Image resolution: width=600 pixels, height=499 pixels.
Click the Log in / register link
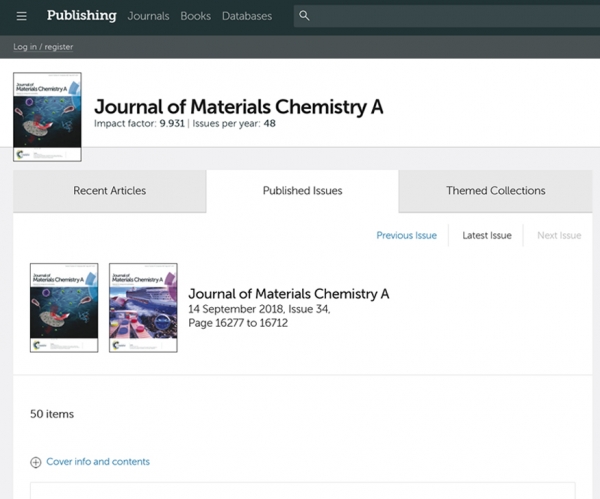[43, 47]
